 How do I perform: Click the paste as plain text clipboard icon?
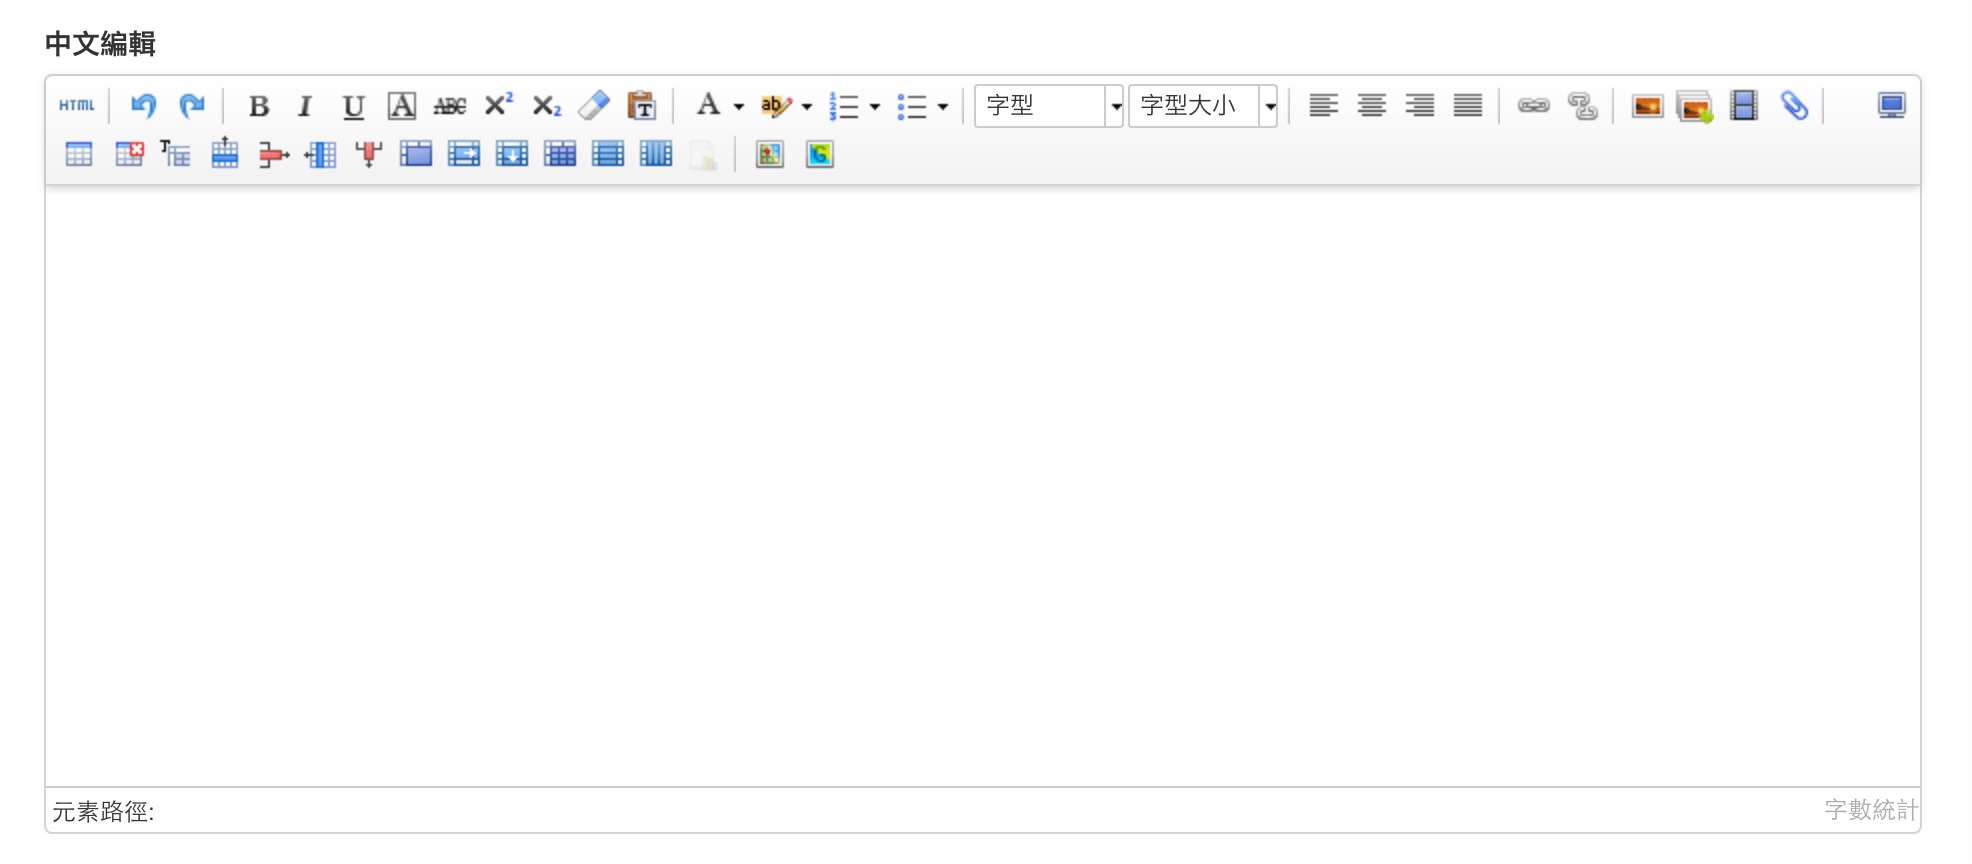(641, 105)
